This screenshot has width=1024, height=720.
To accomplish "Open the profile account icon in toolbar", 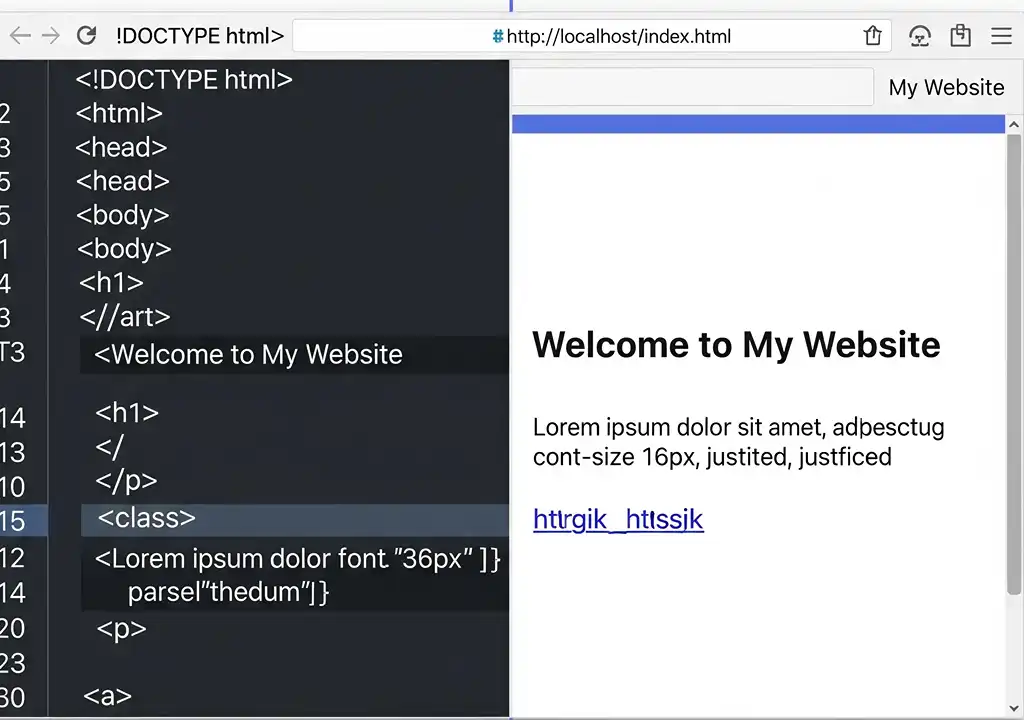I will pos(920,35).
